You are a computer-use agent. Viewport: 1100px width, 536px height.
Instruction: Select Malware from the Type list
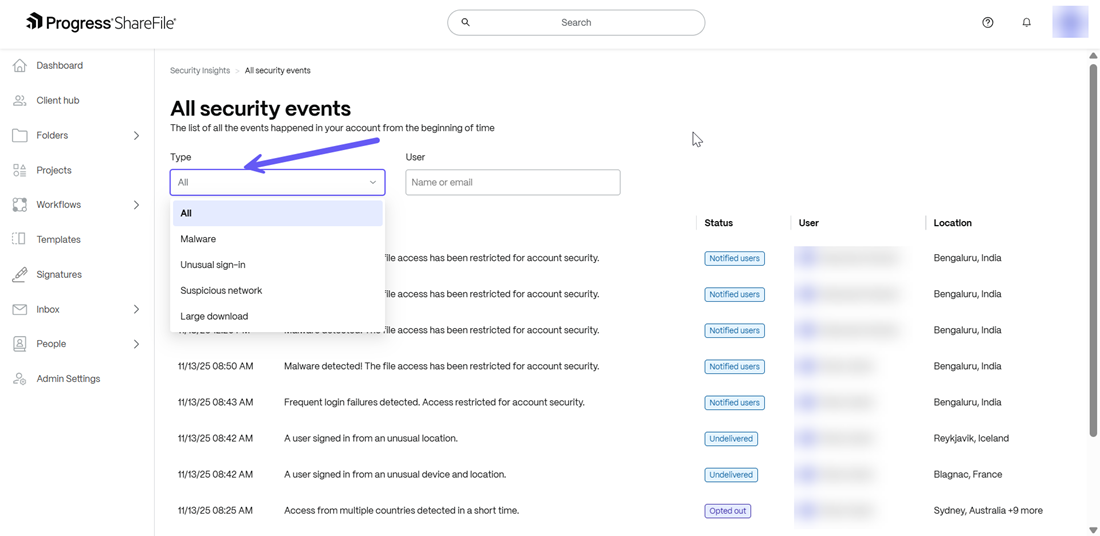[198, 239]
